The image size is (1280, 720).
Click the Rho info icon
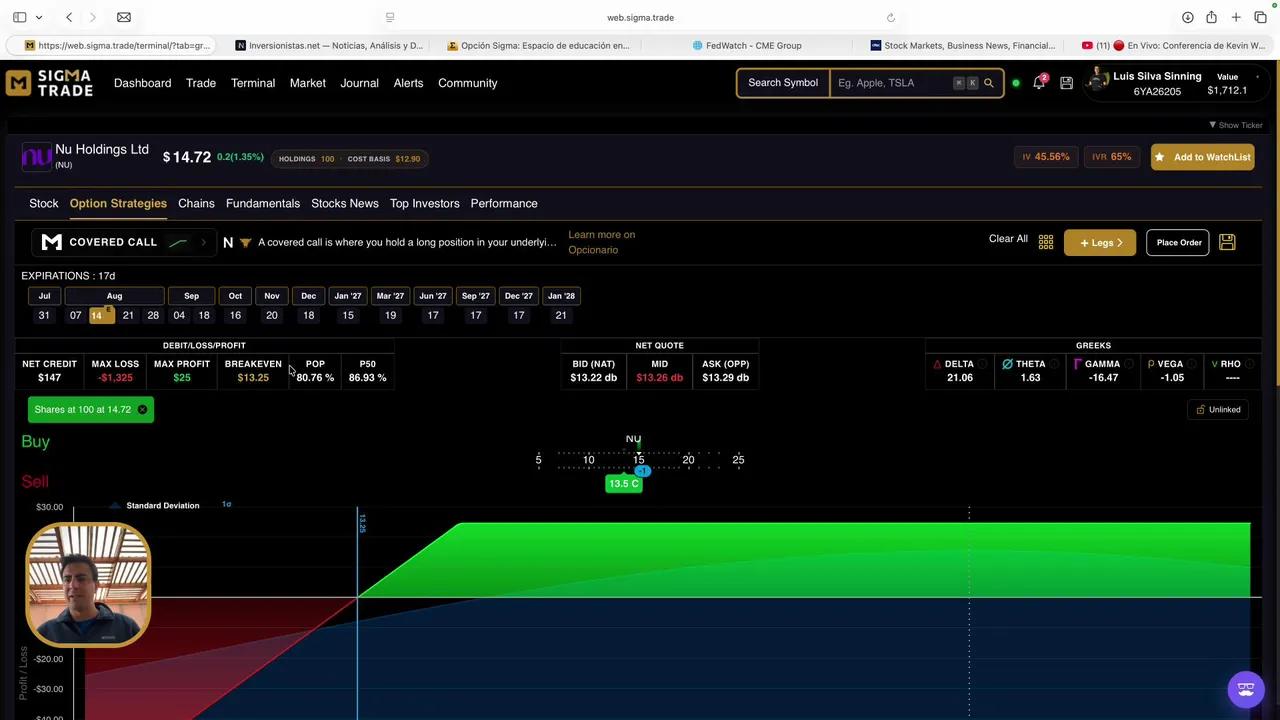pyautogui.click(x=1250, y=364)
